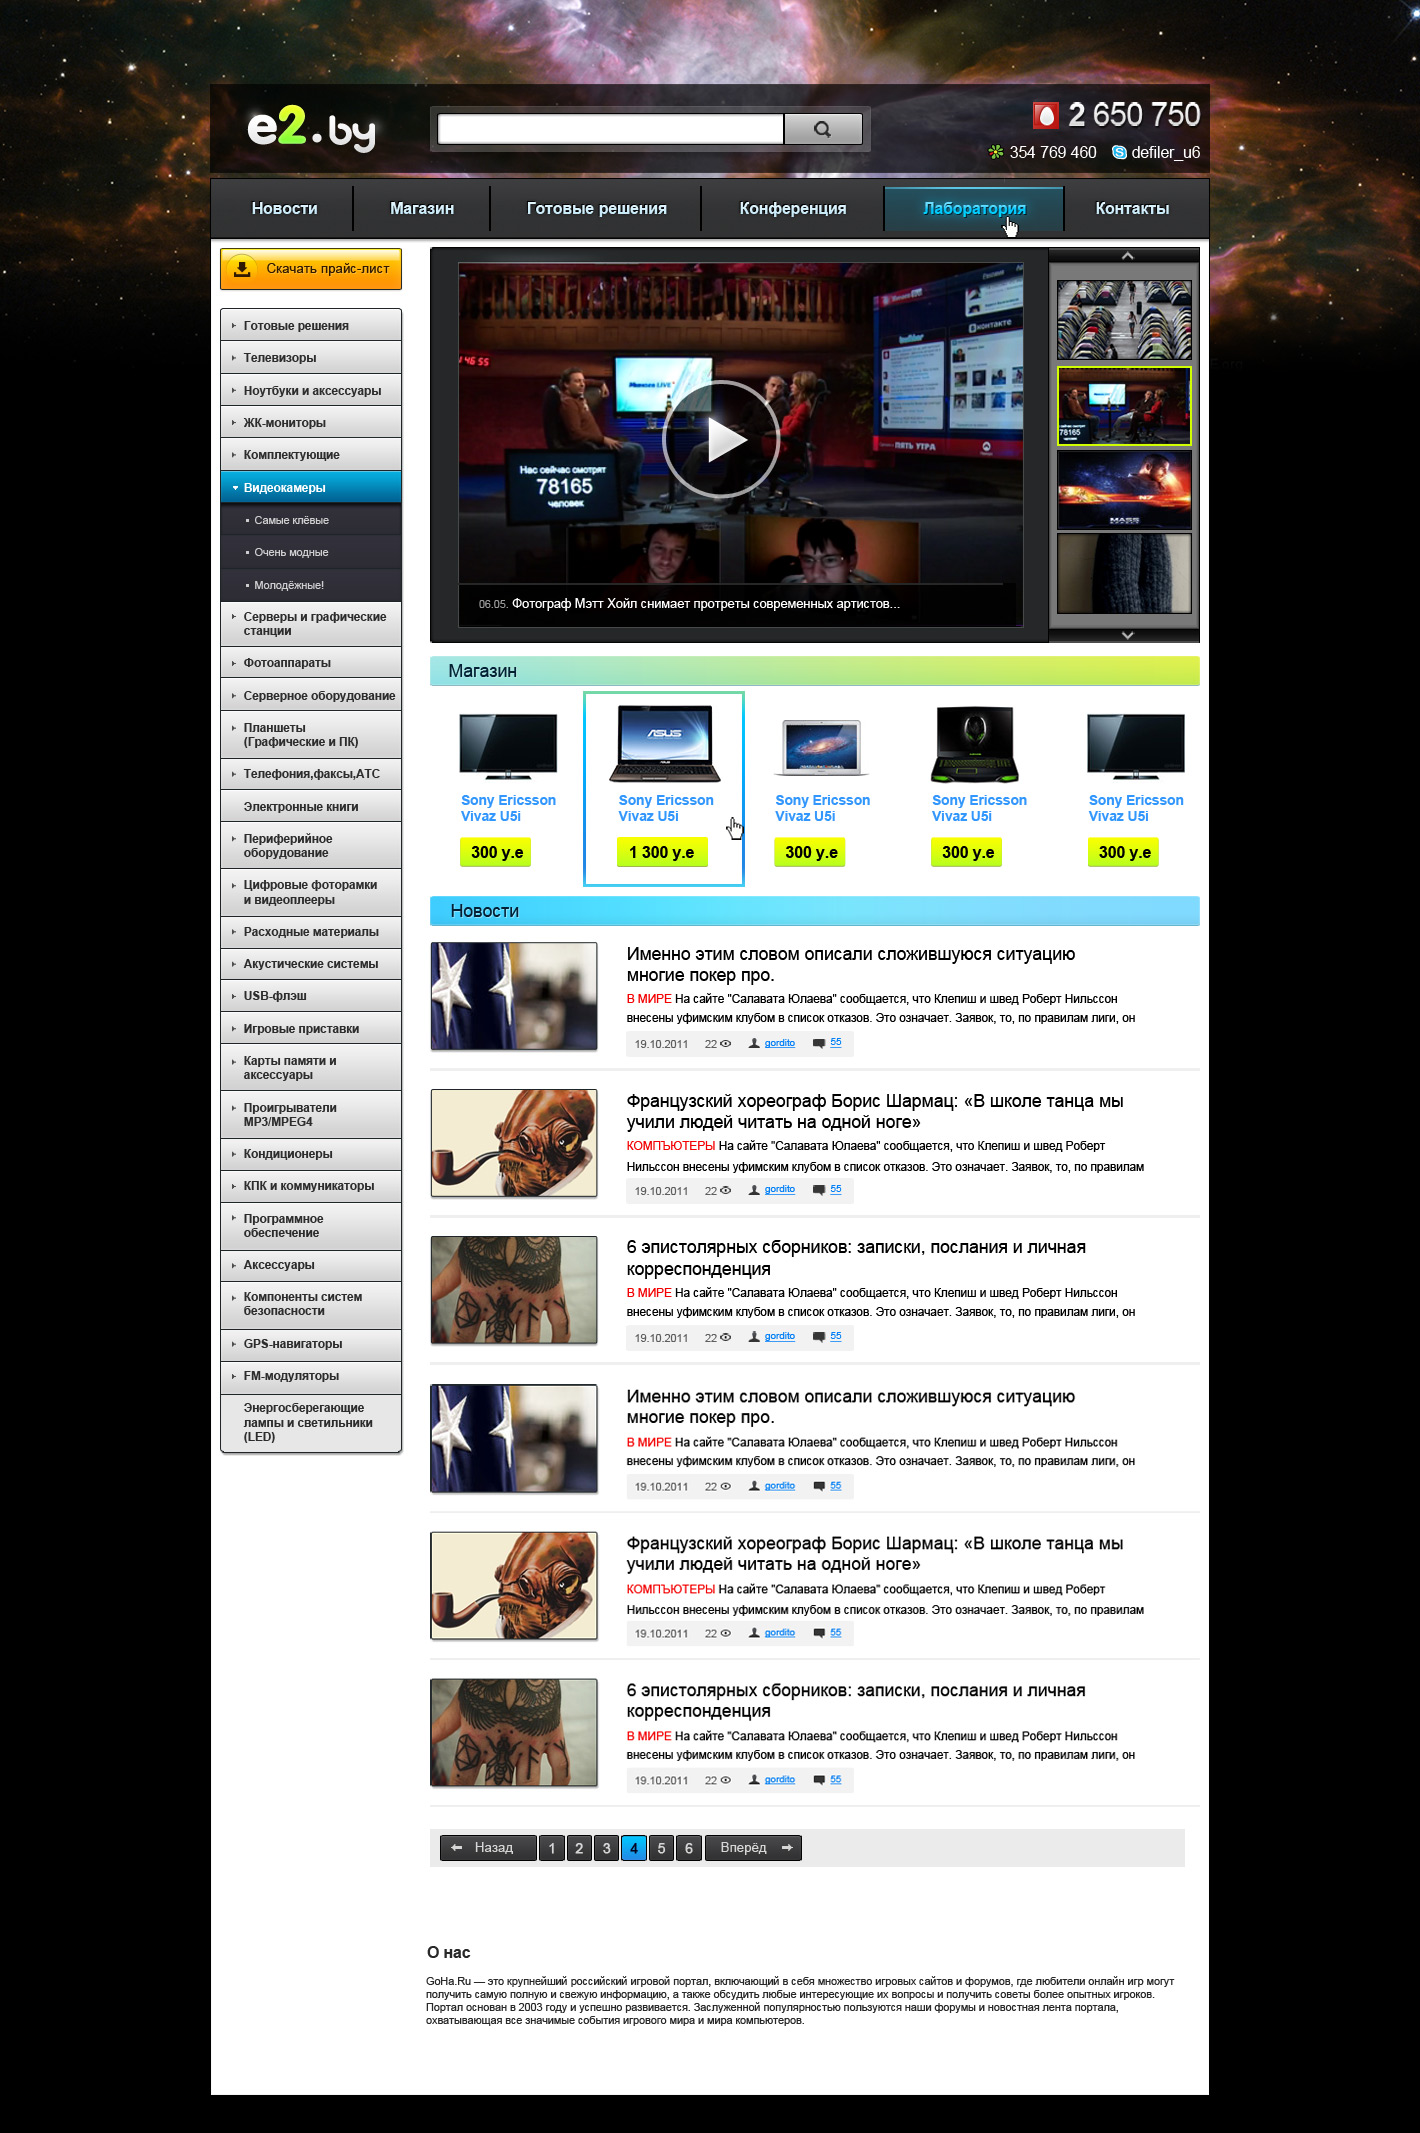Expand the Комплектующие category
The width and height of the screenshot is (1420, 2133).
[x=311, y=455]
